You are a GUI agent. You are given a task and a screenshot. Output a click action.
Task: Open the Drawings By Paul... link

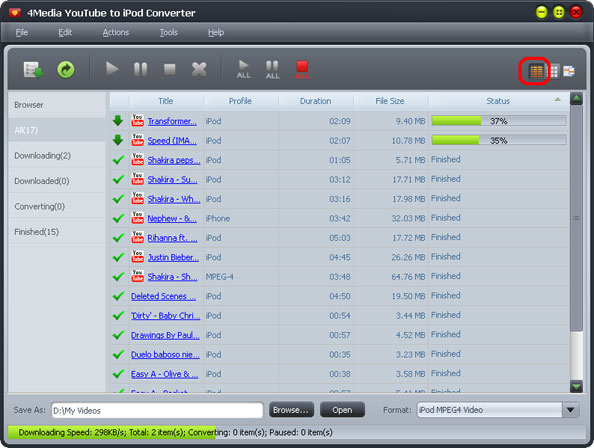click(165, 335)
